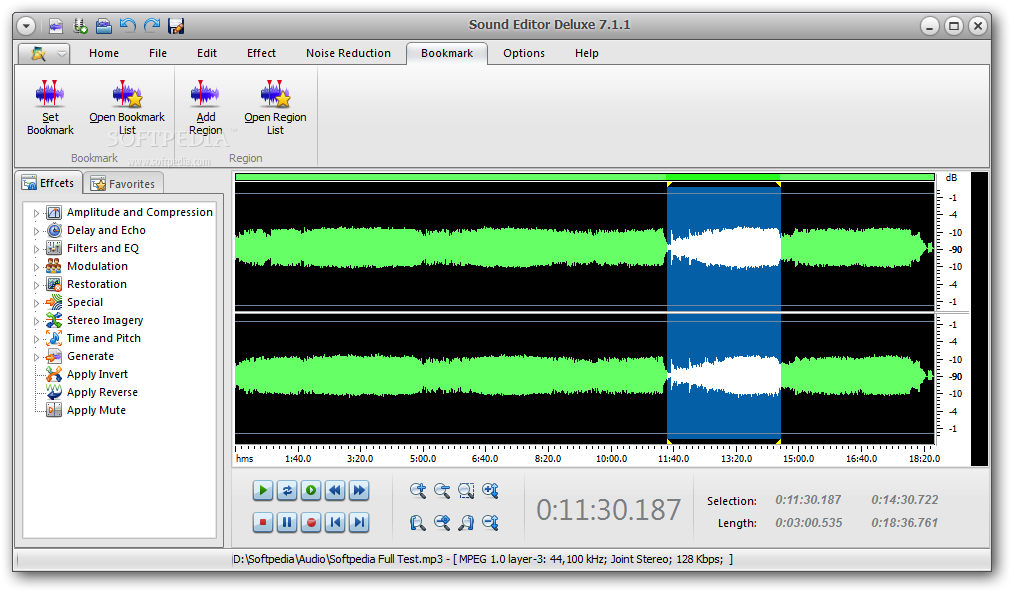Switch to the Favorites panel tab
This screenshot has height=592, width=1012.
tap(123, 184)
